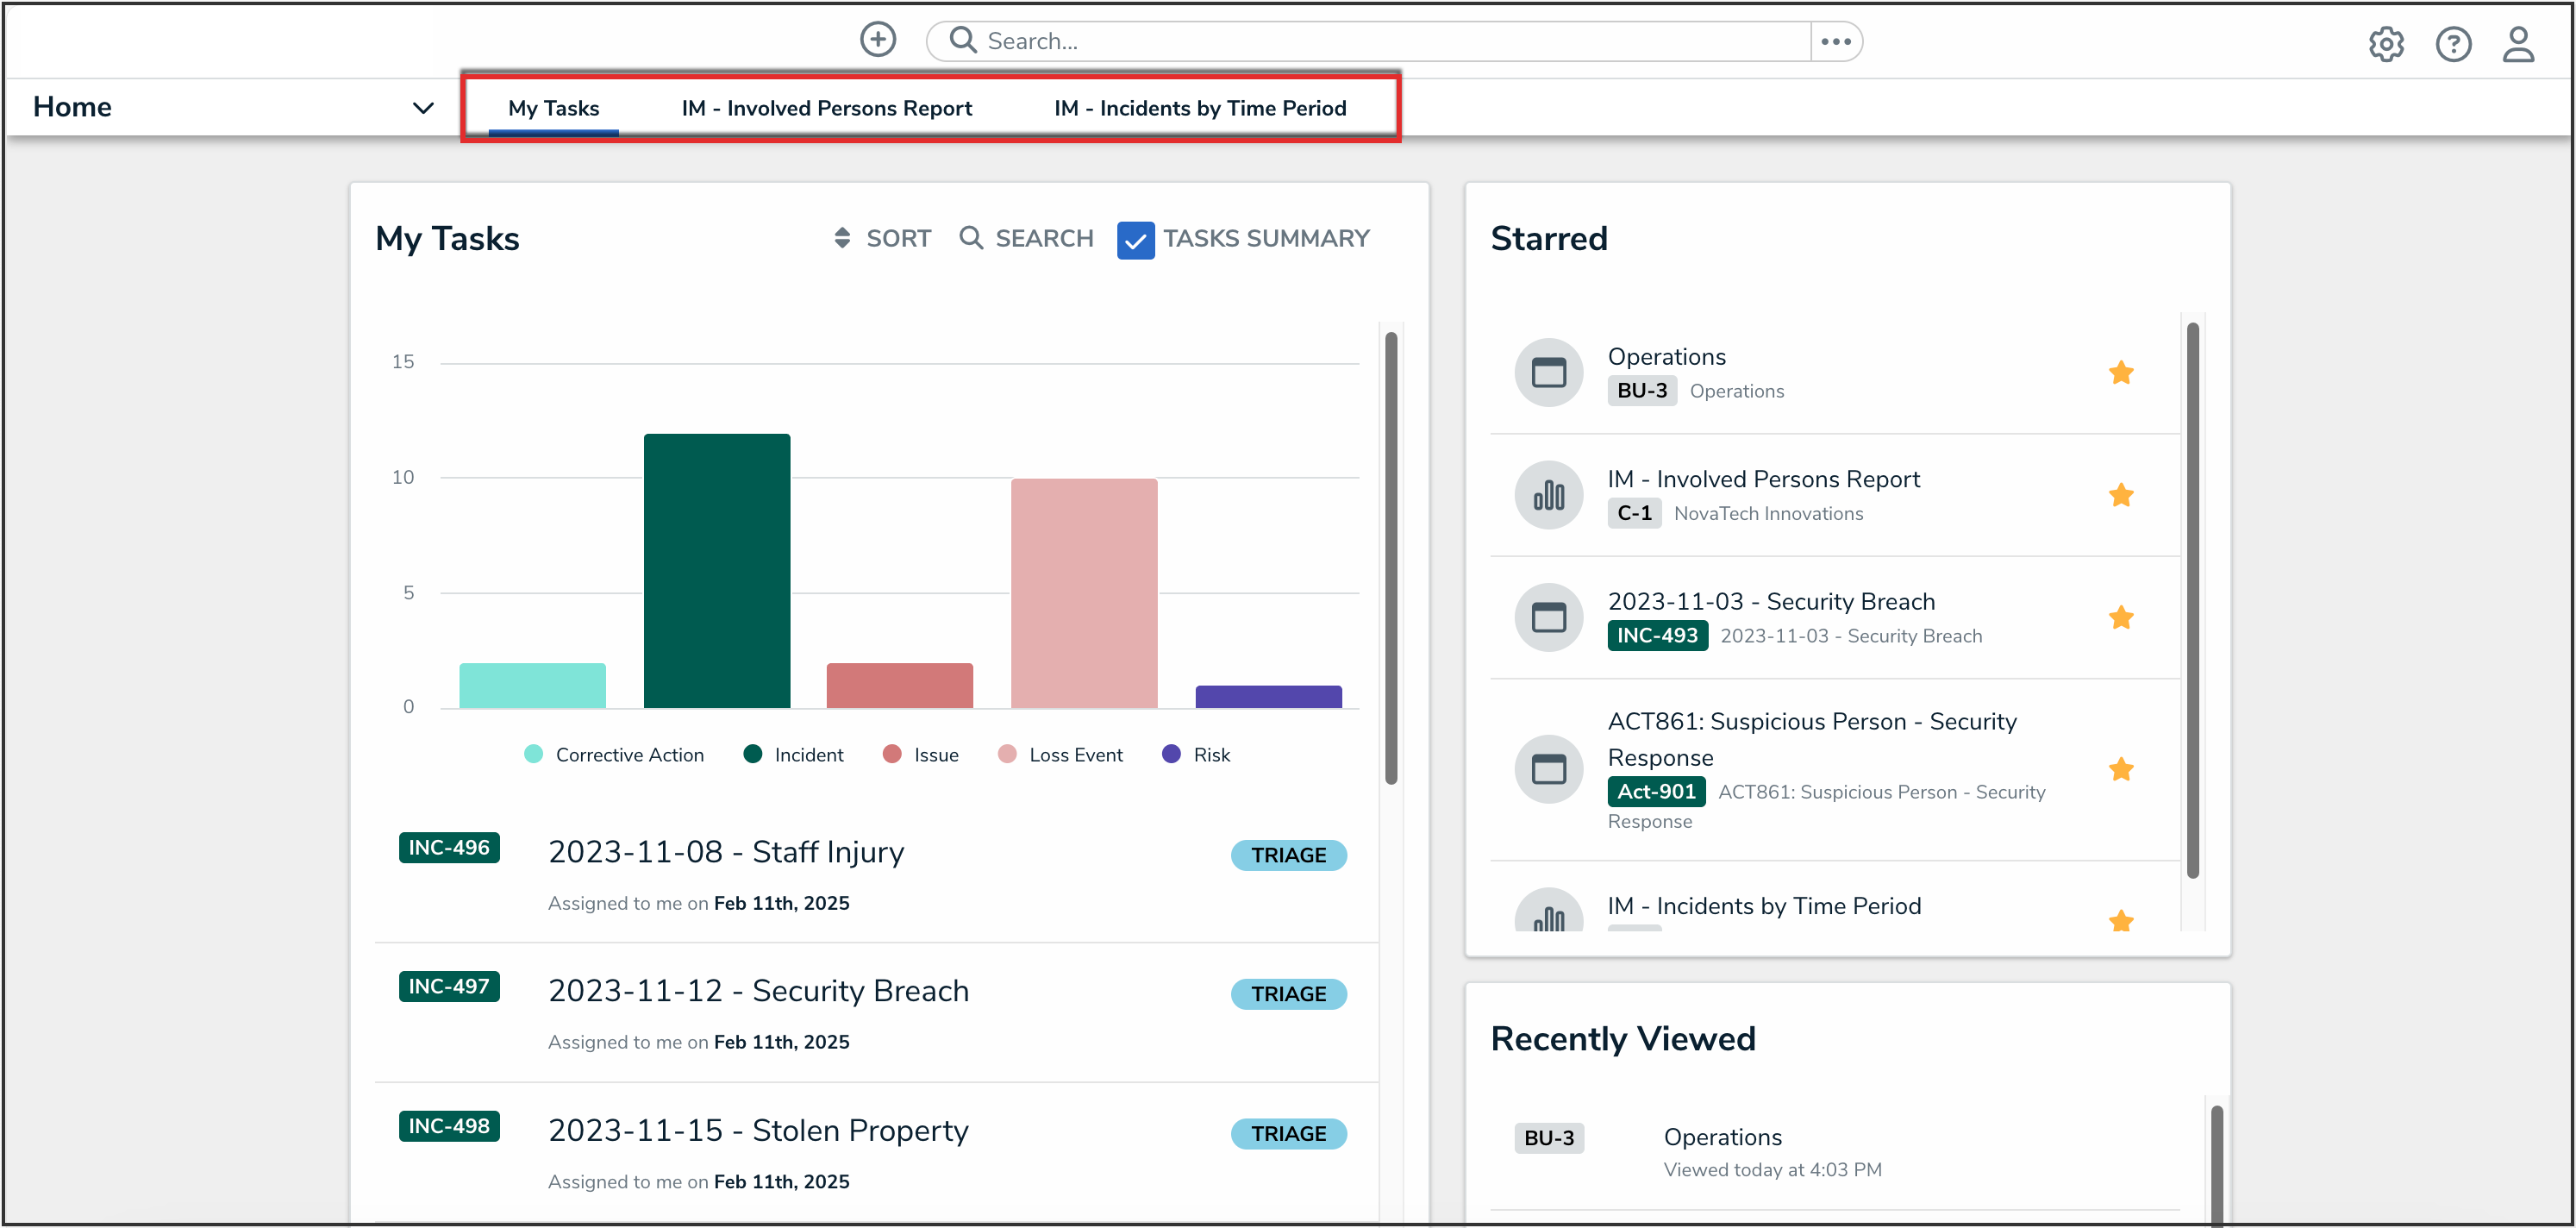Remove star from ACT861 Suspicious Person item
Image resolution: width=2576 pixels, height=1228 pixels.
click(2120, 769)
